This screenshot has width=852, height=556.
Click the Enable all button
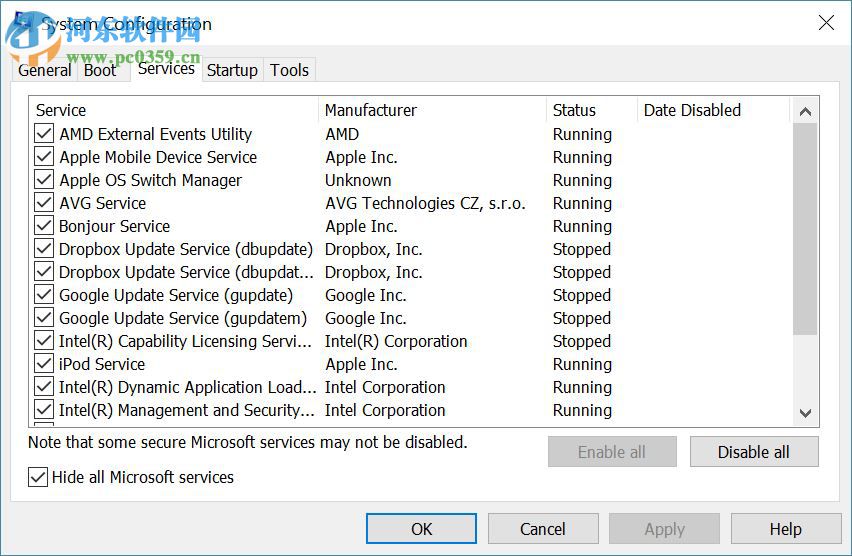(x=612, y=452)
